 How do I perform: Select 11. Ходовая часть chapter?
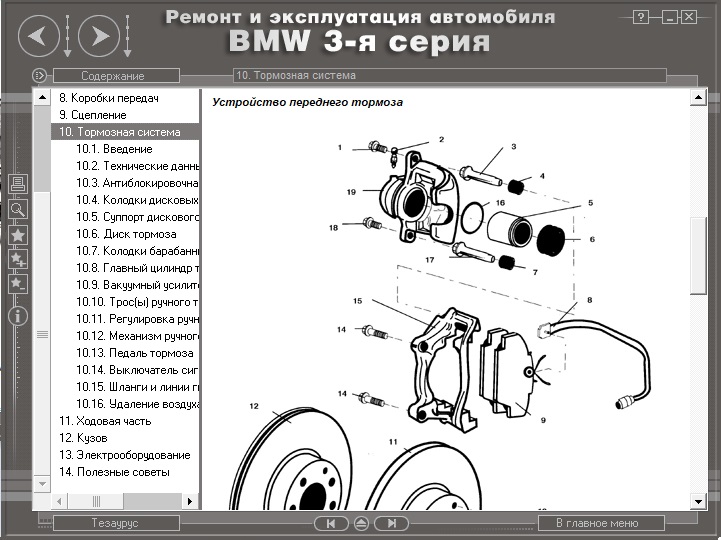click(105, 421)
